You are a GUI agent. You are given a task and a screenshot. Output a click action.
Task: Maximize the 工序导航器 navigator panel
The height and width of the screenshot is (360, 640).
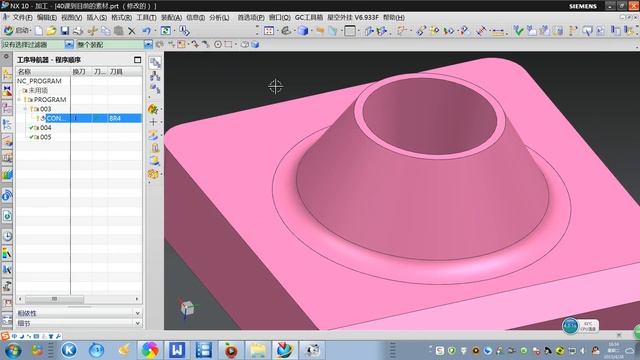tap(138, 60)
